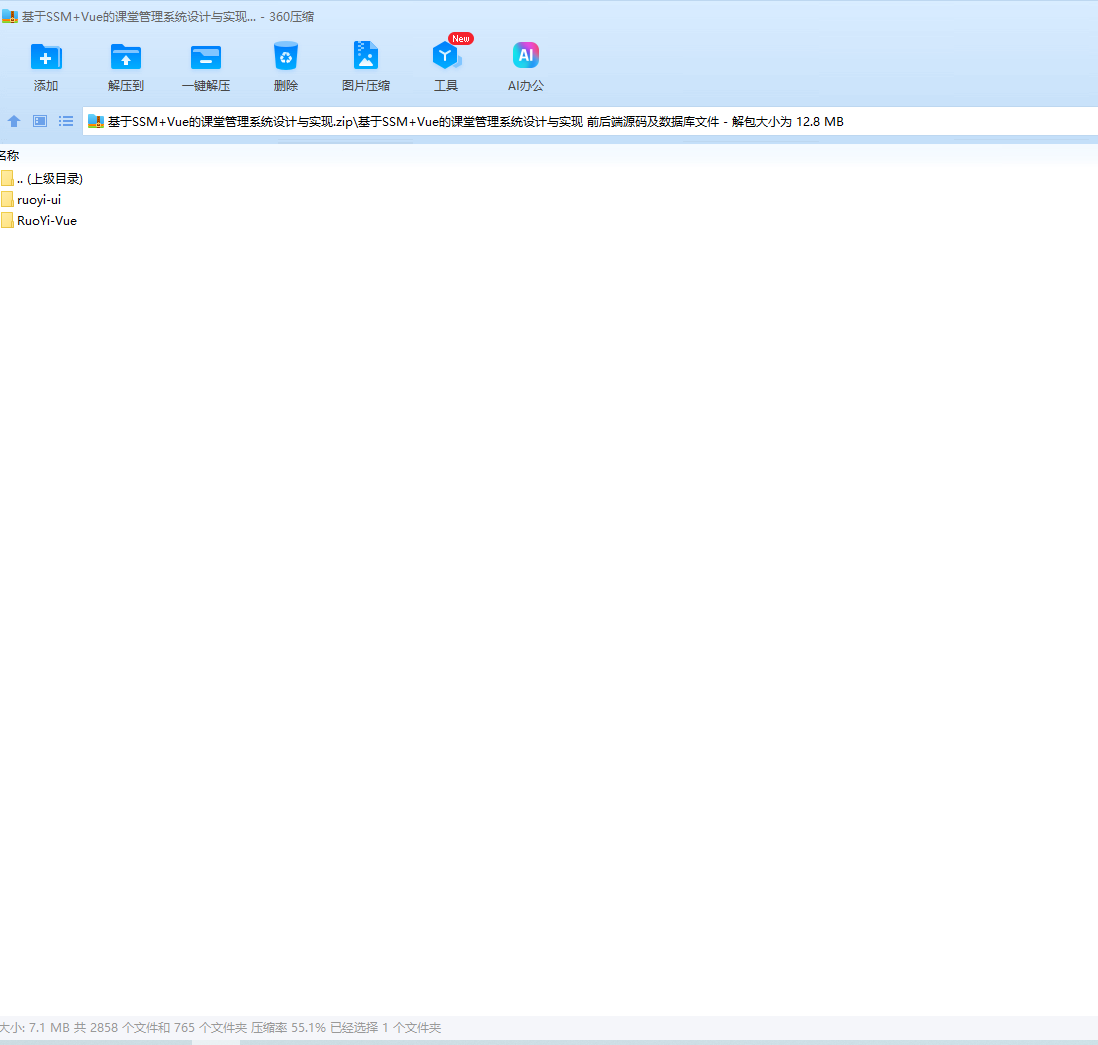Click the zip icon in address bar
Viewport: 1098px width, 1045px height.
pos(96,121)
